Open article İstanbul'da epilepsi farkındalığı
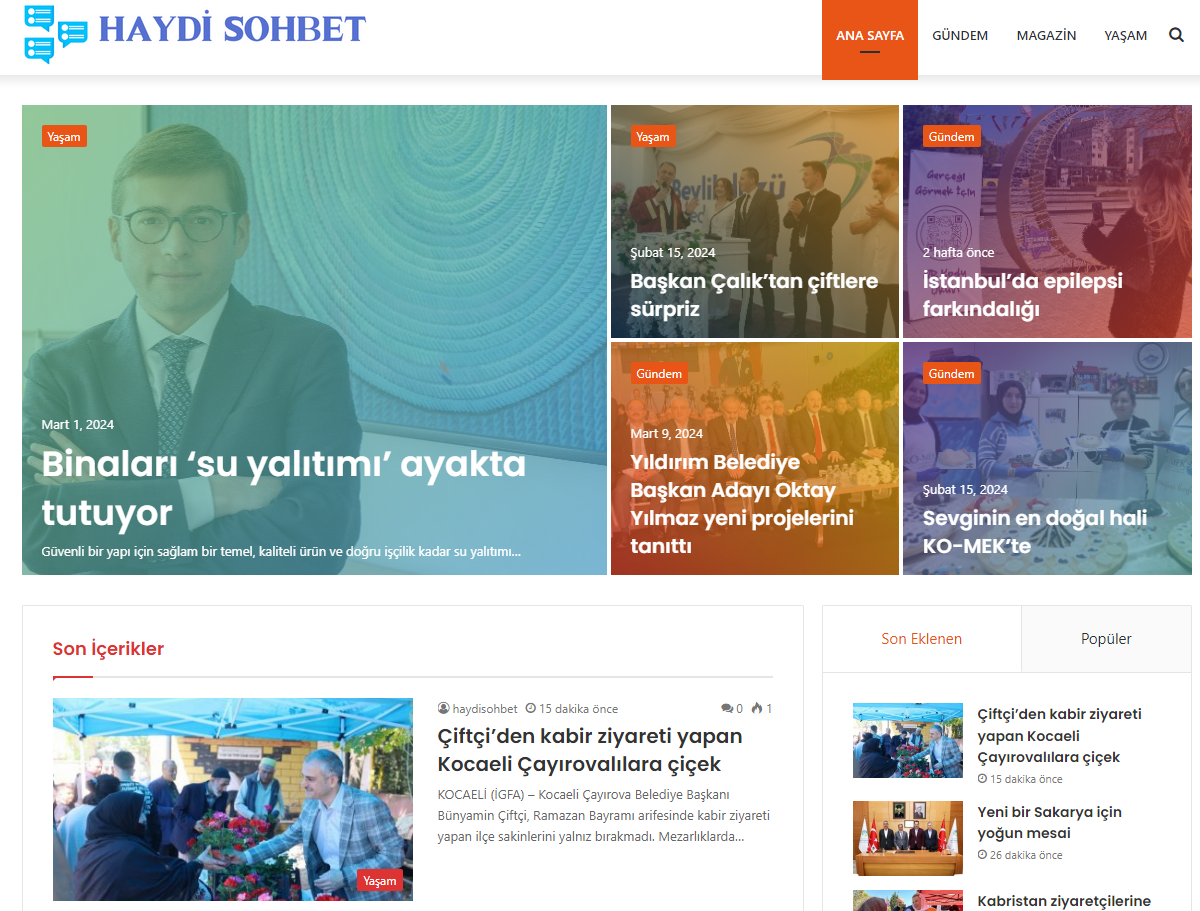The image size is (1200, 911). click(1022, 295)
